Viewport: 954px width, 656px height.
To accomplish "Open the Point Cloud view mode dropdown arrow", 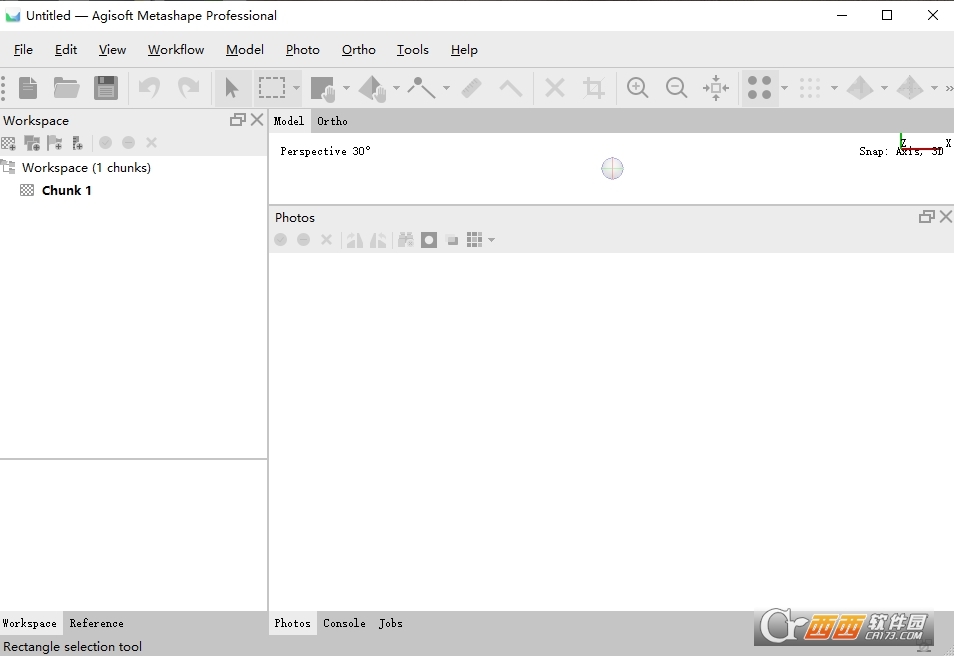I will [784, 88].
